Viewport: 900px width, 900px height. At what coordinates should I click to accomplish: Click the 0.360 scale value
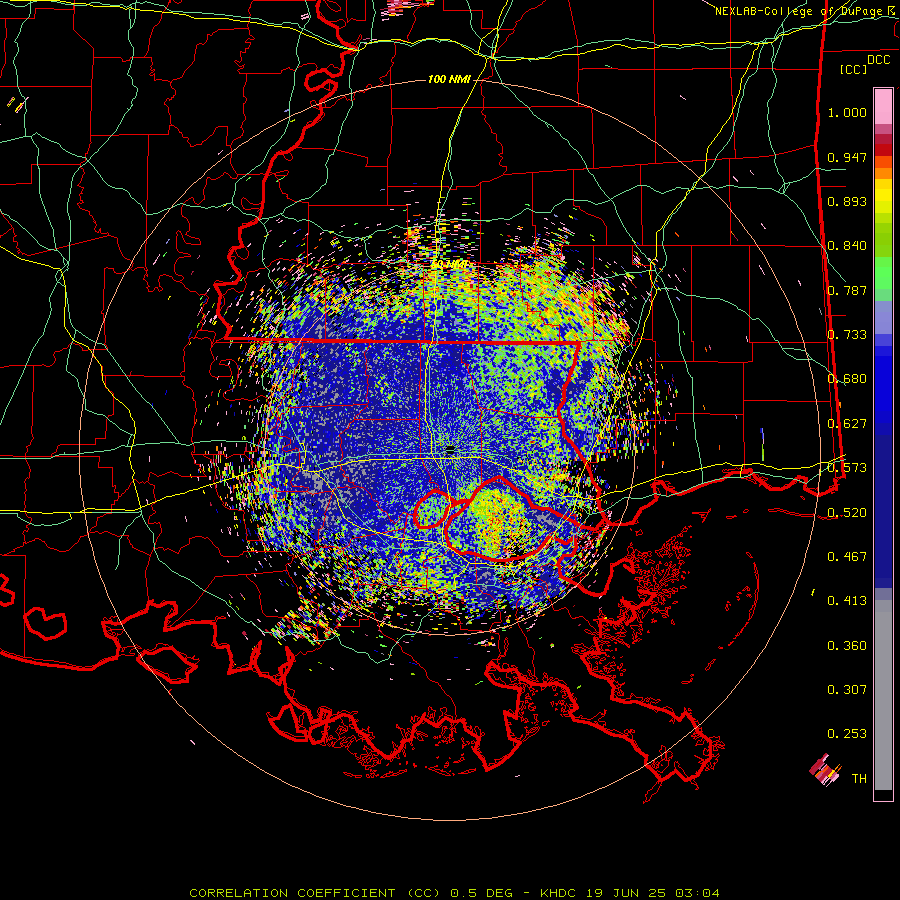click(847, 646)
